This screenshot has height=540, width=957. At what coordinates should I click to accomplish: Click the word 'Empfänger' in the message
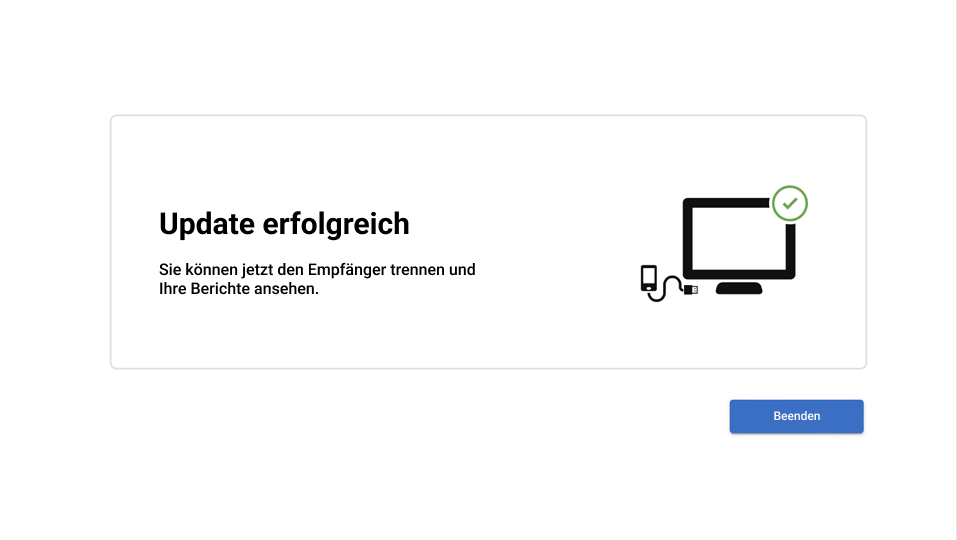[347, 270]
